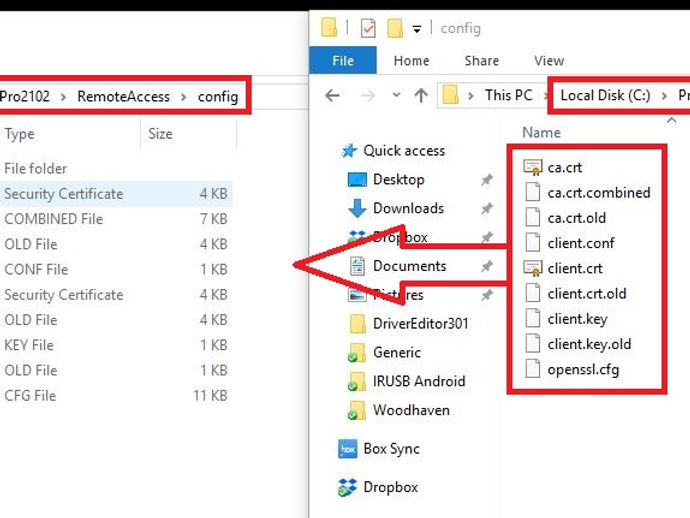Screen dimensions: 690x518
Task: Switch to the Home ribbon tab
Action: coord(411,60)
